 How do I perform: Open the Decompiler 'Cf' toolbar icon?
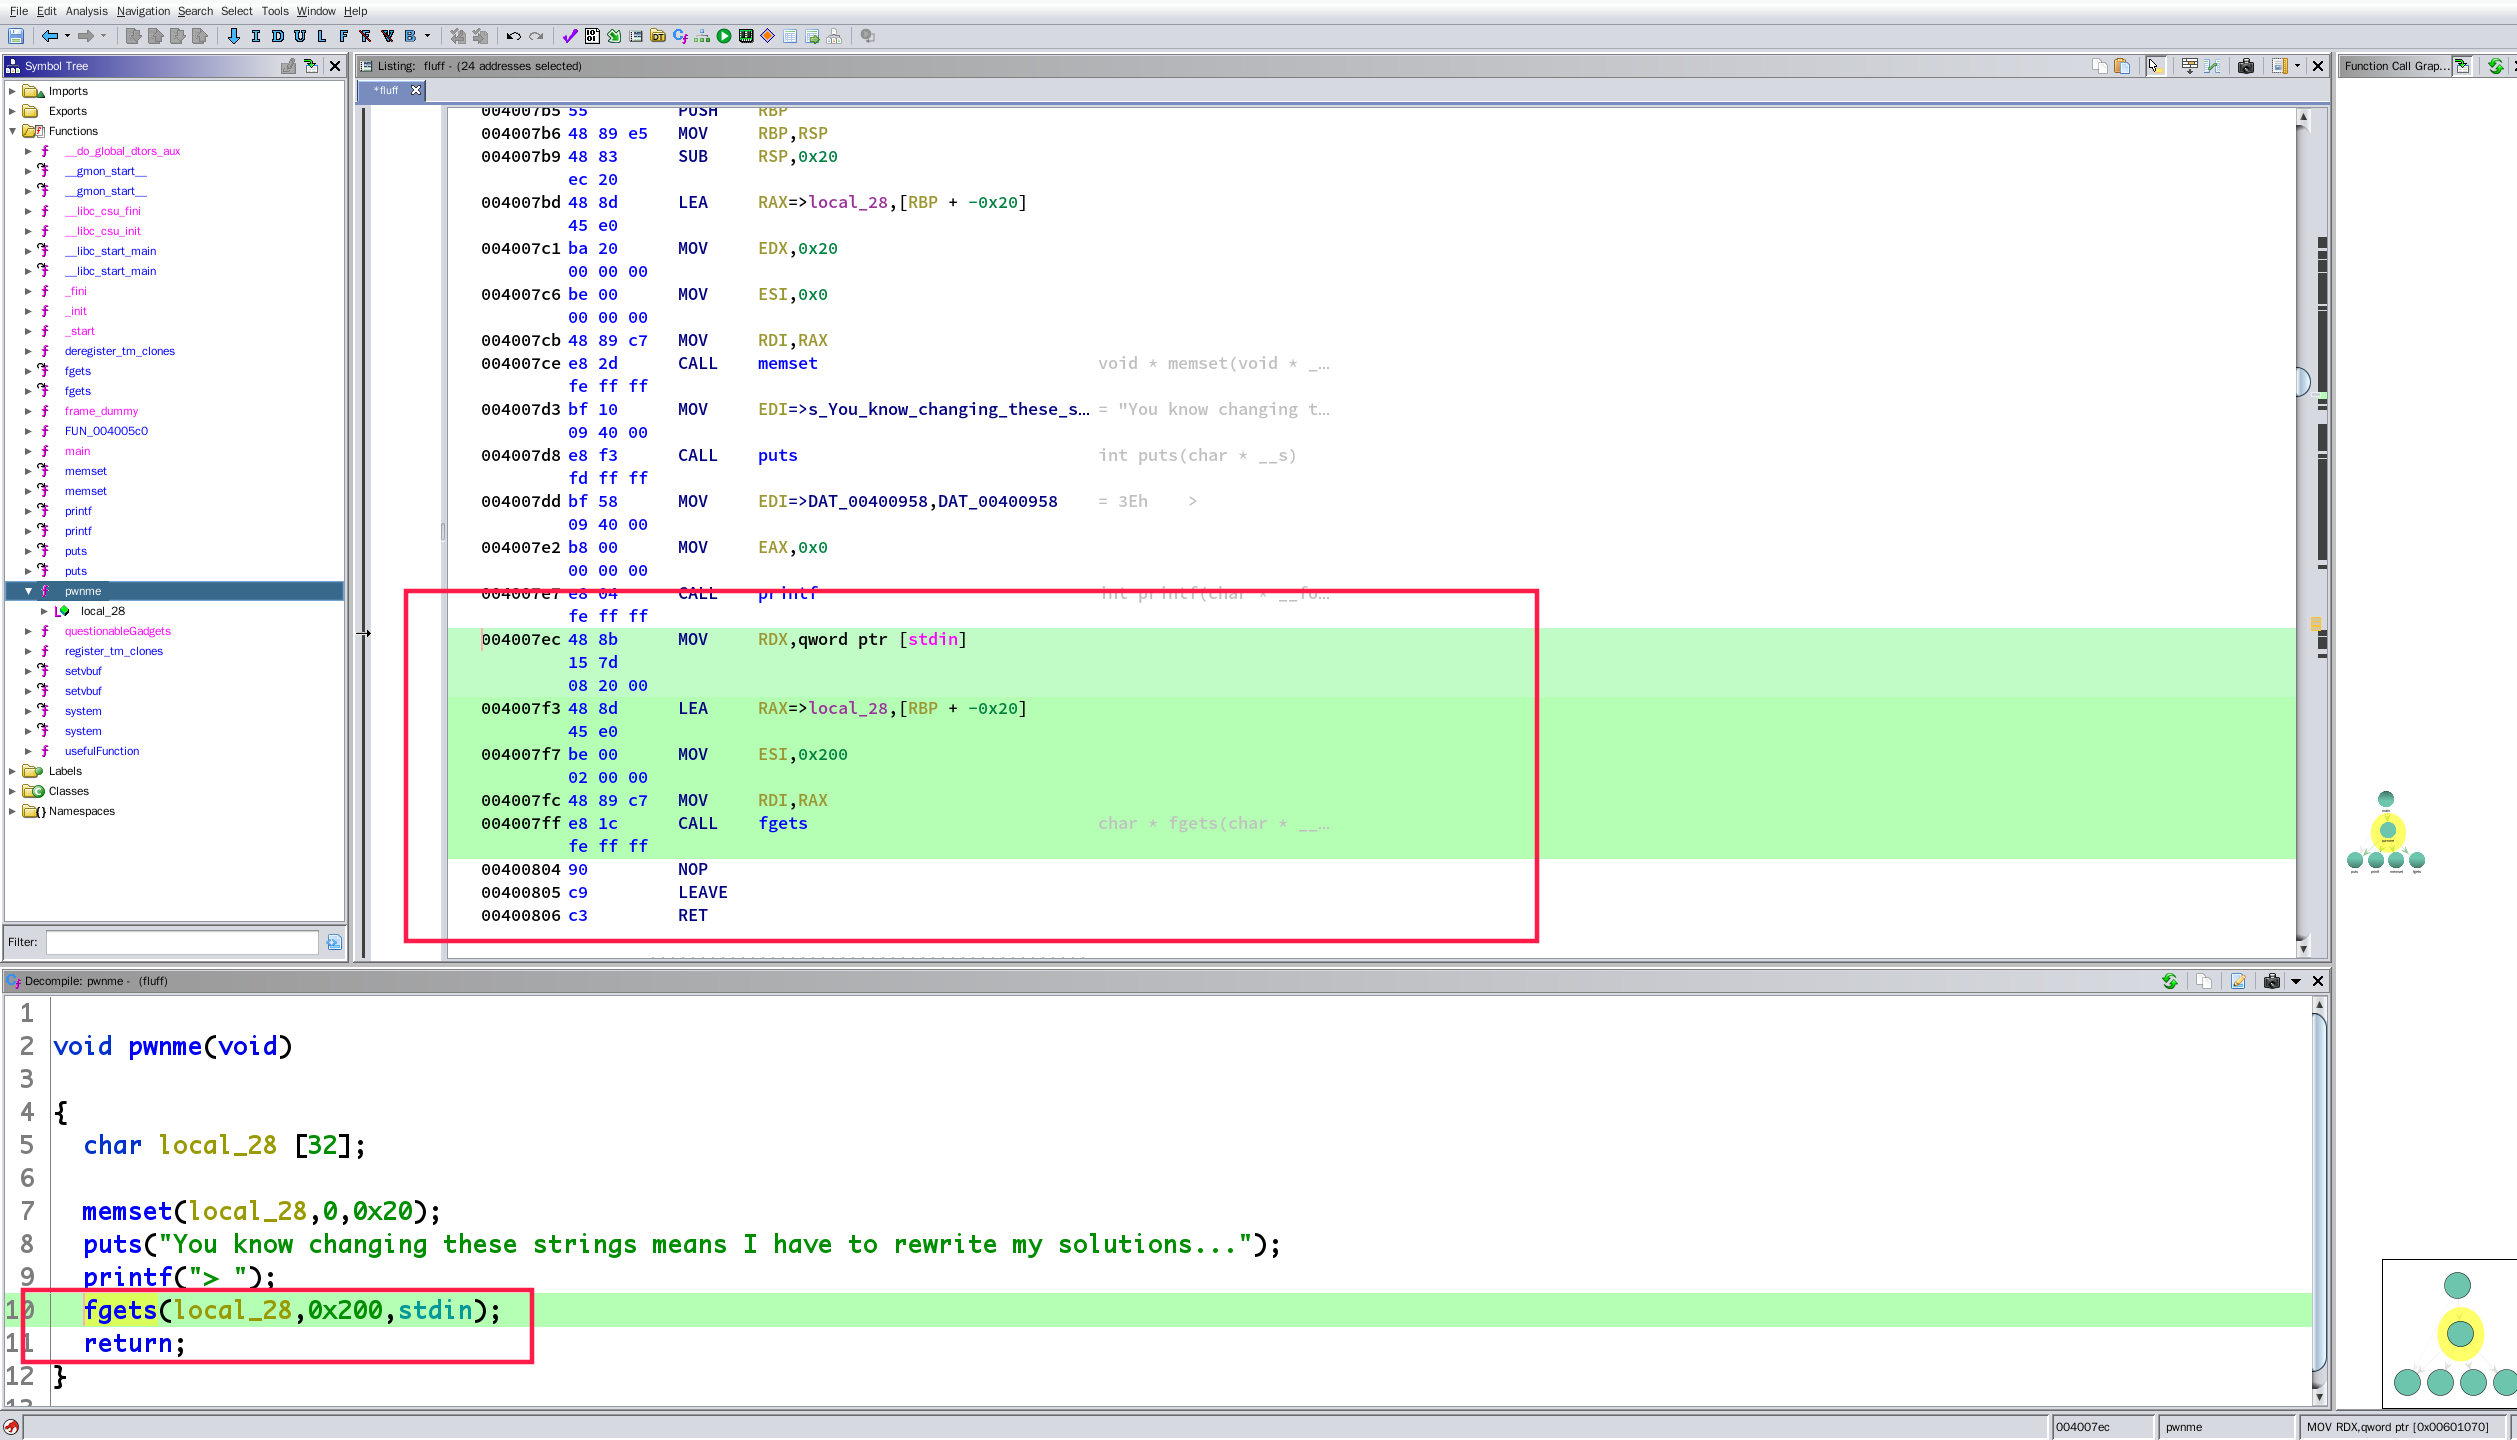point(680,36)
